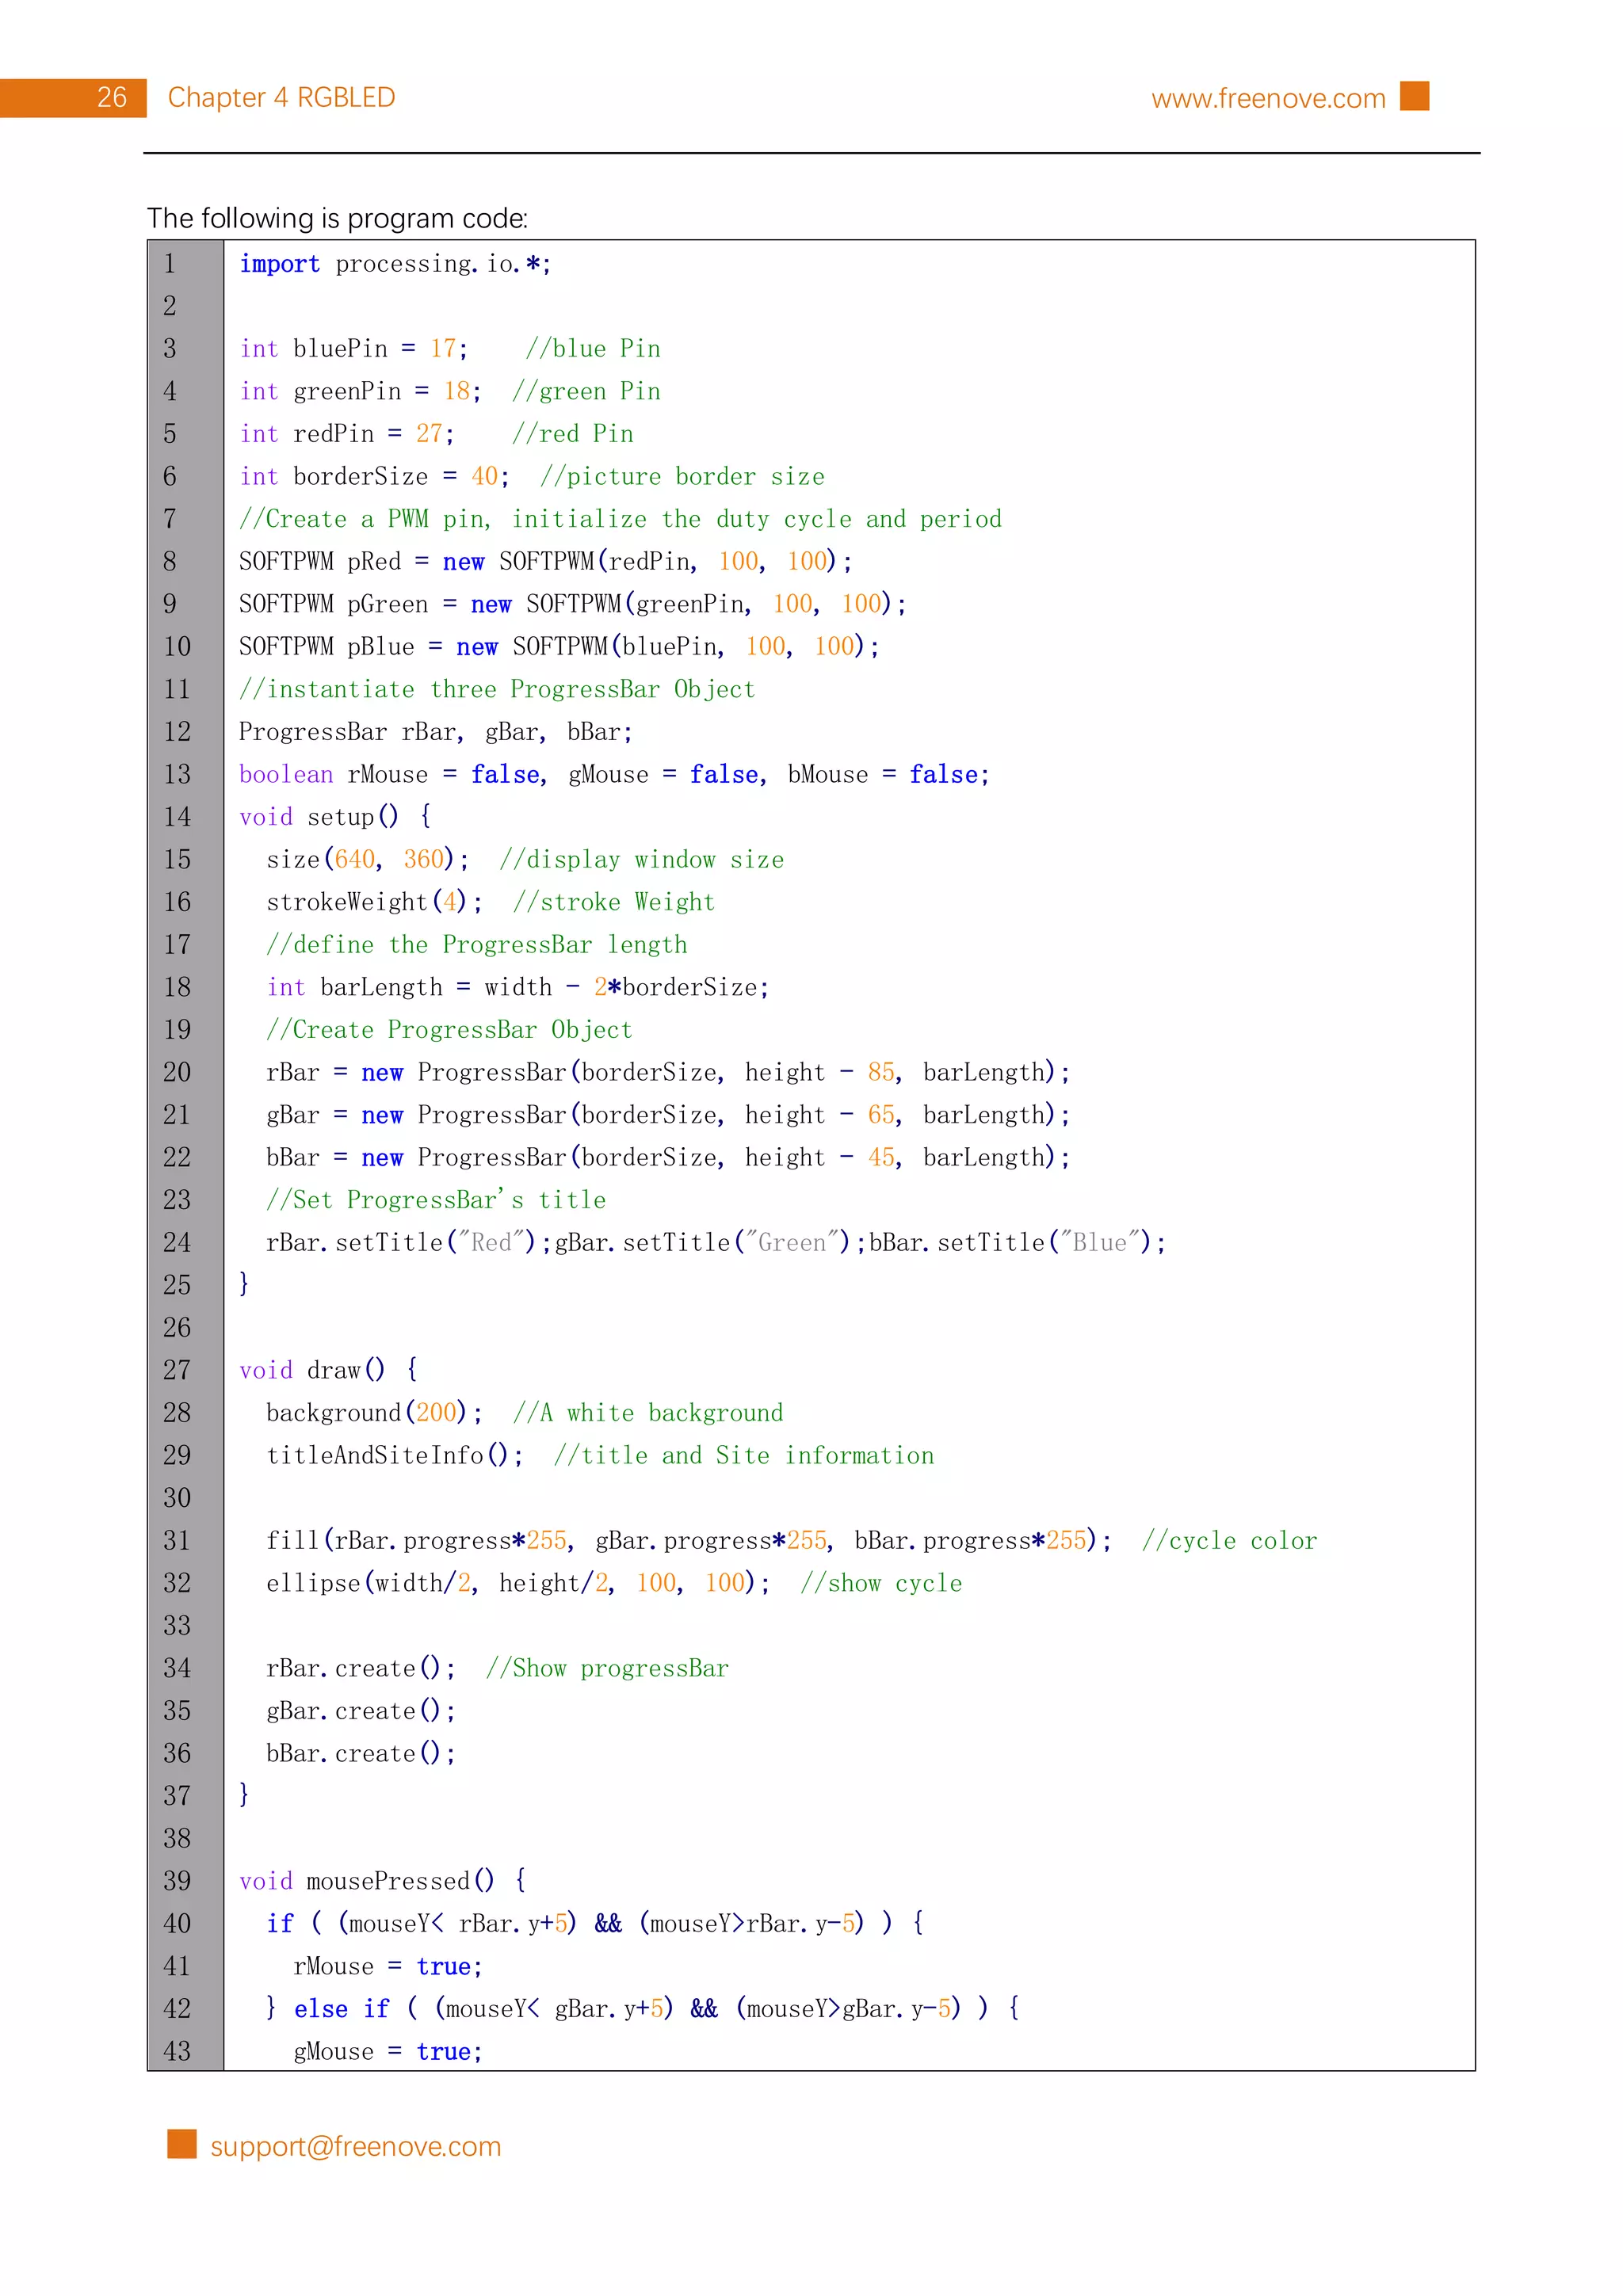This screenshot has width=1623, height=2296.
Task: Select comment '//Show progressBar'
Action: point(607,1668)
